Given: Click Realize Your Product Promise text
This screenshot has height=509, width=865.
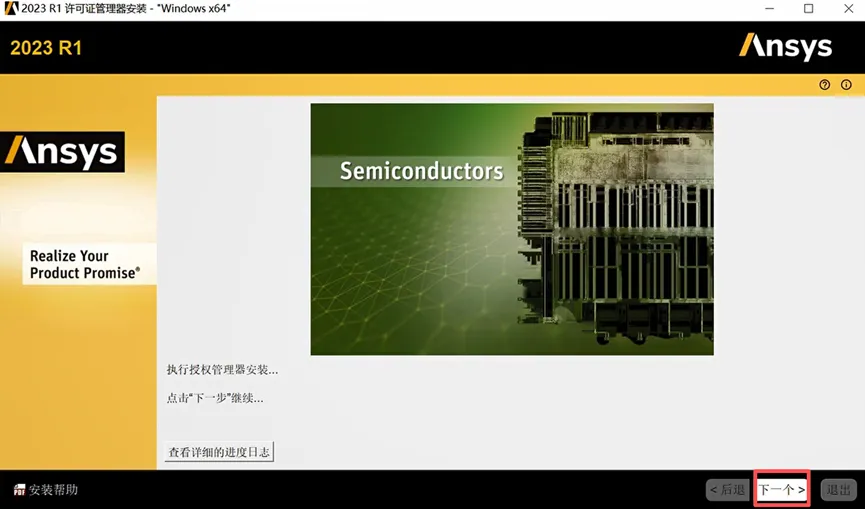Looking at the screenshot, I should click(85, 264).
